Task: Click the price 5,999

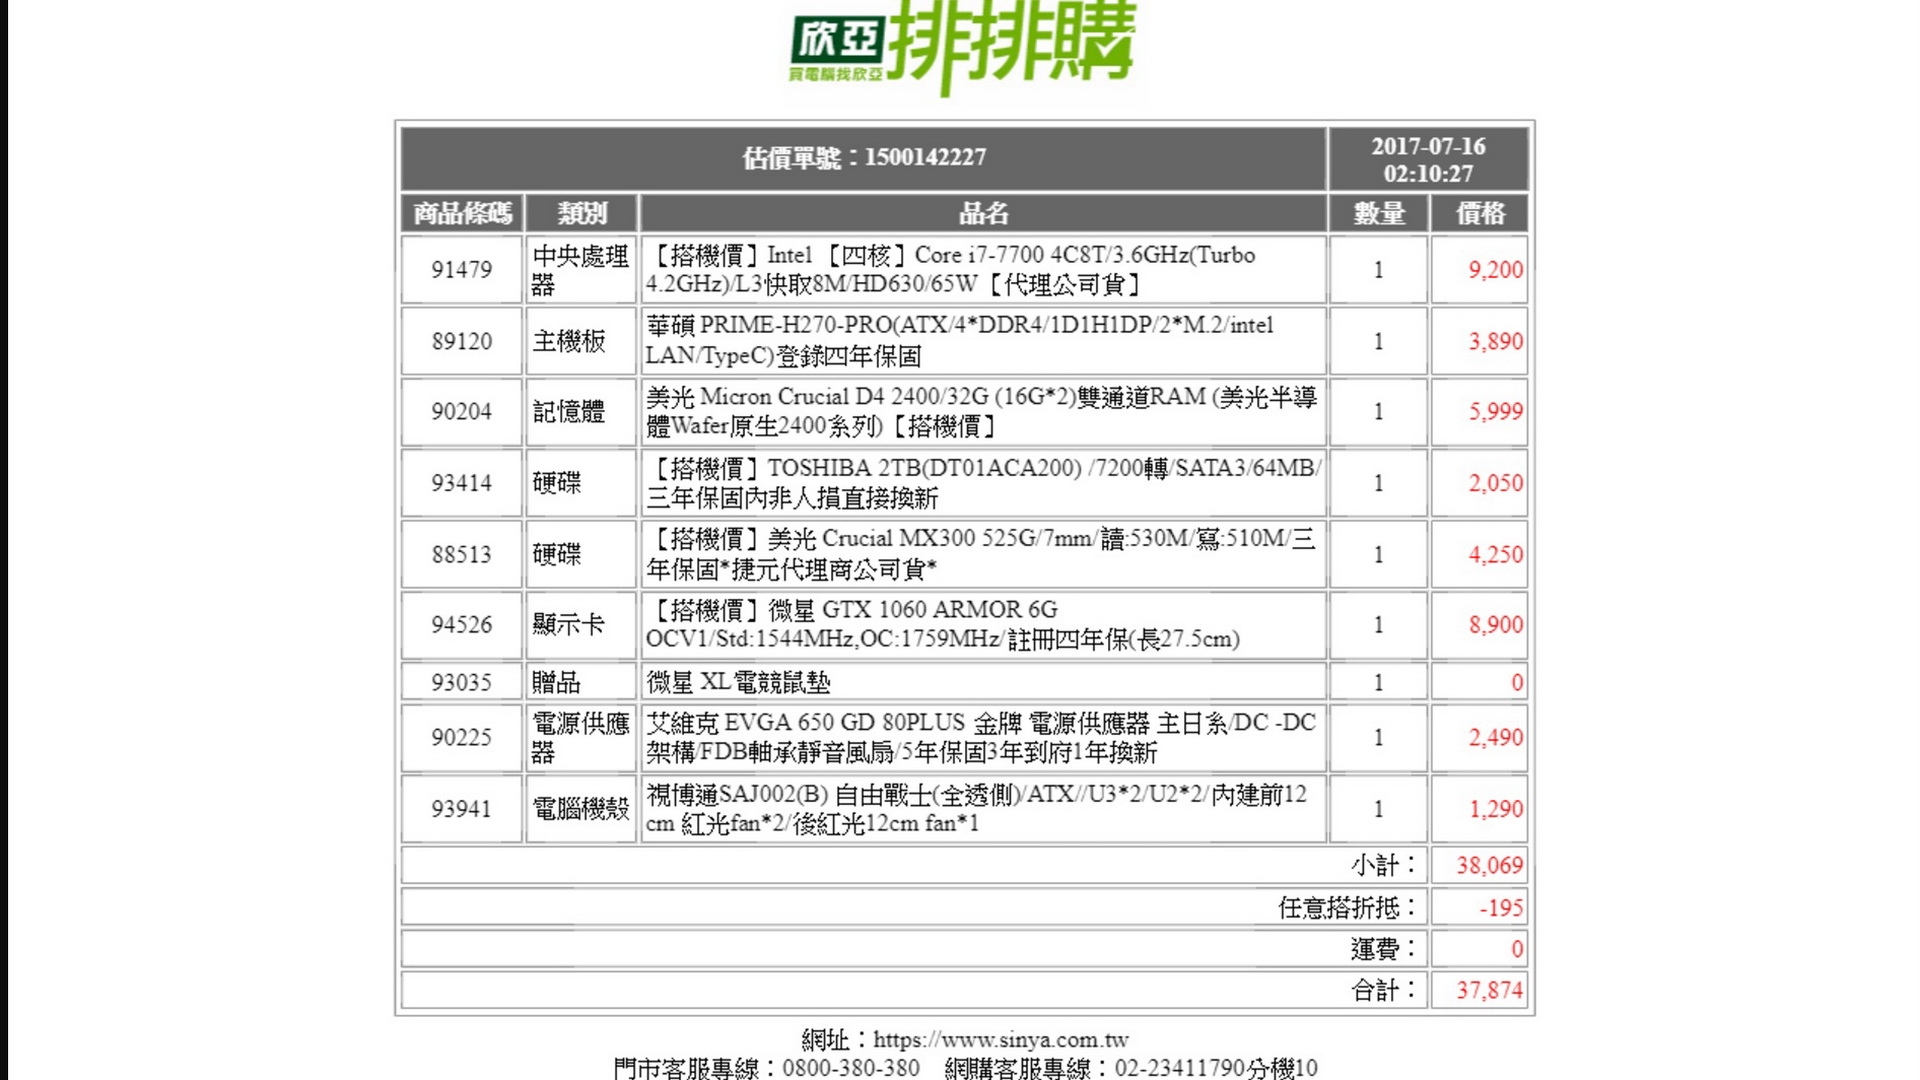Action: [x=1495, y=412]
